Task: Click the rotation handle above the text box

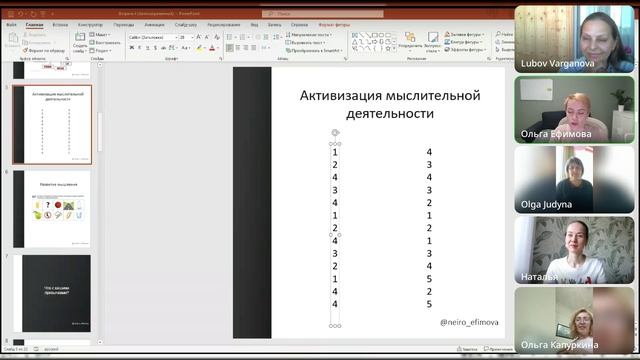Action: coord(335,132)
